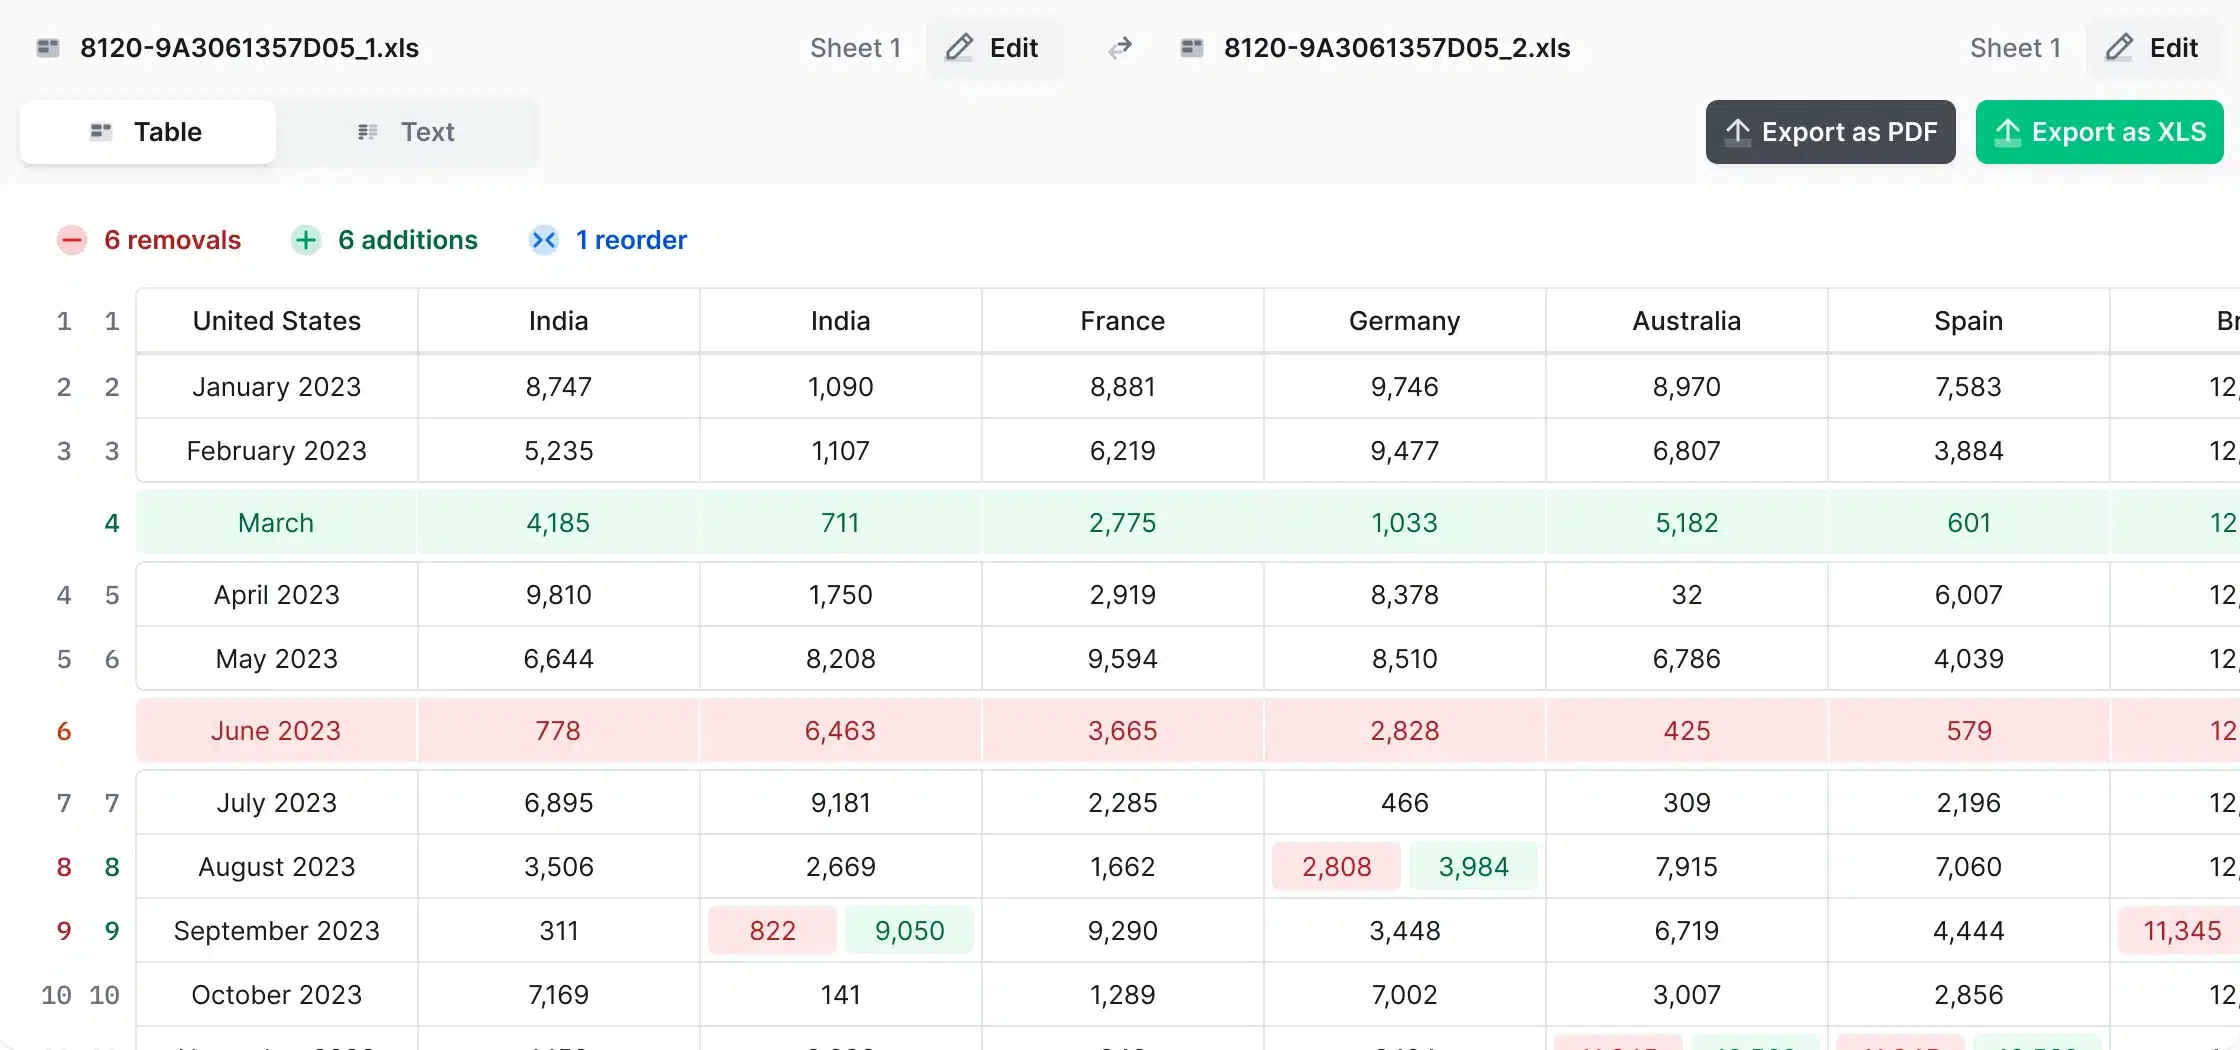This screenshot has width=2240, height=1050.
Task: Toggle the 1 reorder filter
Action: (630, 240)
